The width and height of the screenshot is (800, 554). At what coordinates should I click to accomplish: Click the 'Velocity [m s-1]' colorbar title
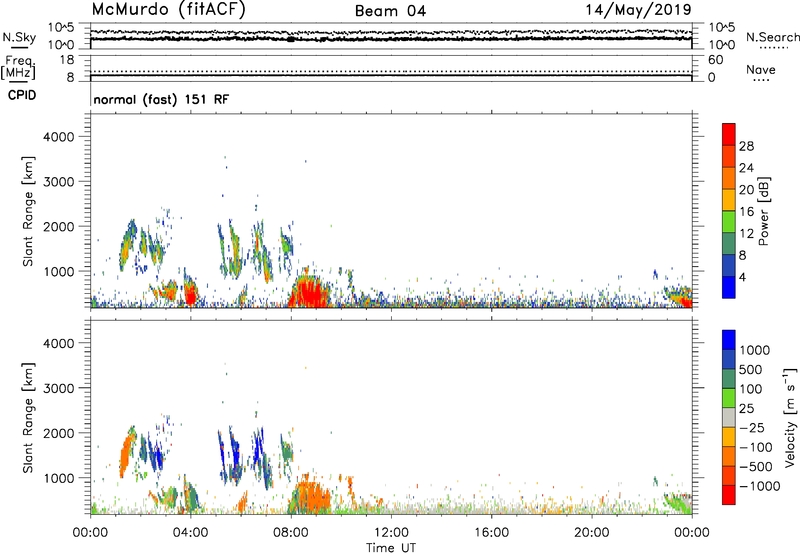pos(790,417)
